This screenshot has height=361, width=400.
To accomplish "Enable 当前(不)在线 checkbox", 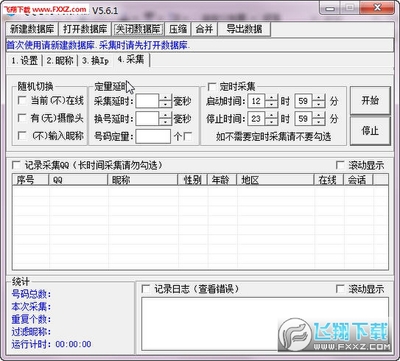I will point(22,100).
